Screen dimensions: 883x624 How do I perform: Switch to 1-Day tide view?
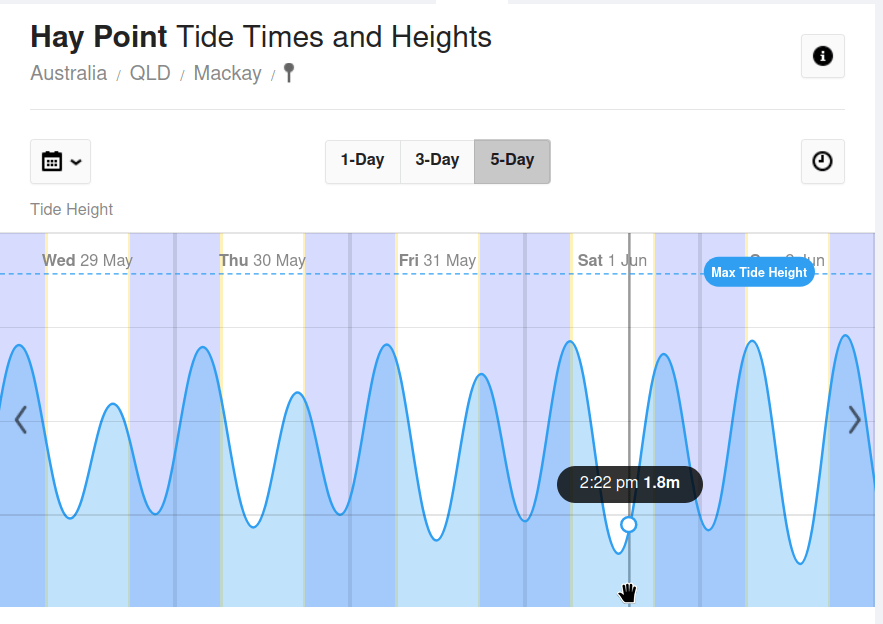pyautogui.click(x=362, y=161)
